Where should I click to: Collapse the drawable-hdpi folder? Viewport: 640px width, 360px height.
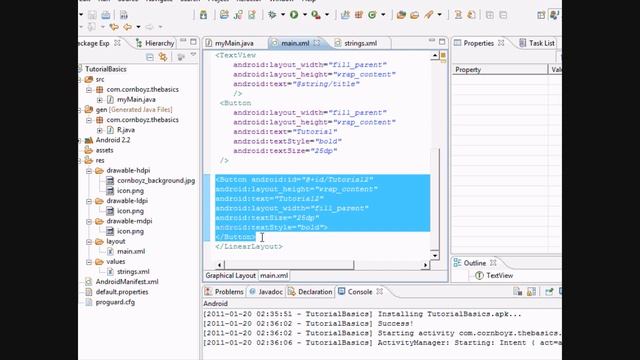(89, 171)
